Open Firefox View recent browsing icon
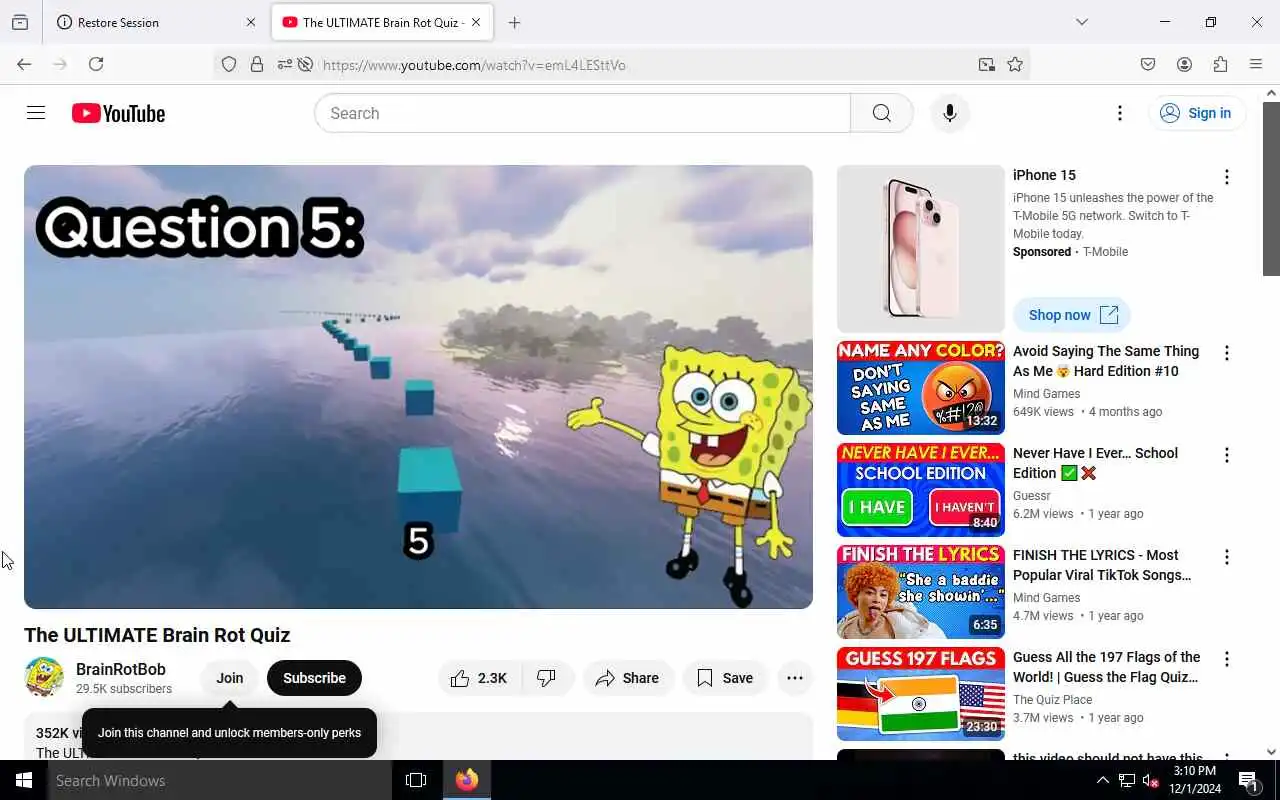 20,22
